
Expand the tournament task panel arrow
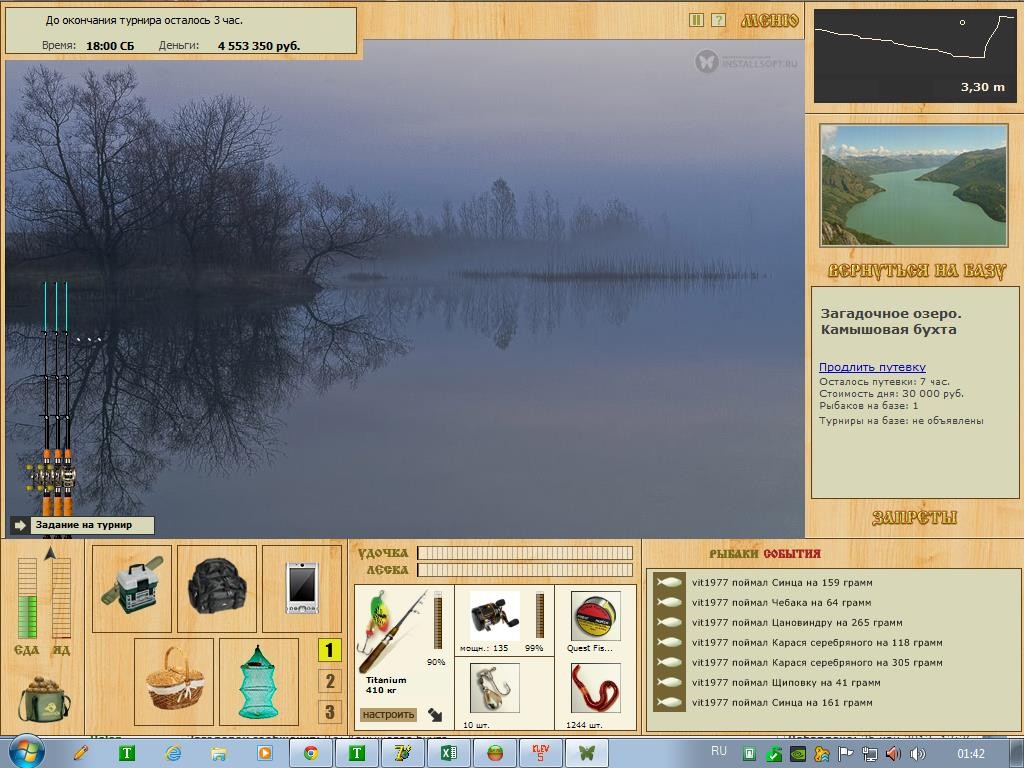[20, 525]
